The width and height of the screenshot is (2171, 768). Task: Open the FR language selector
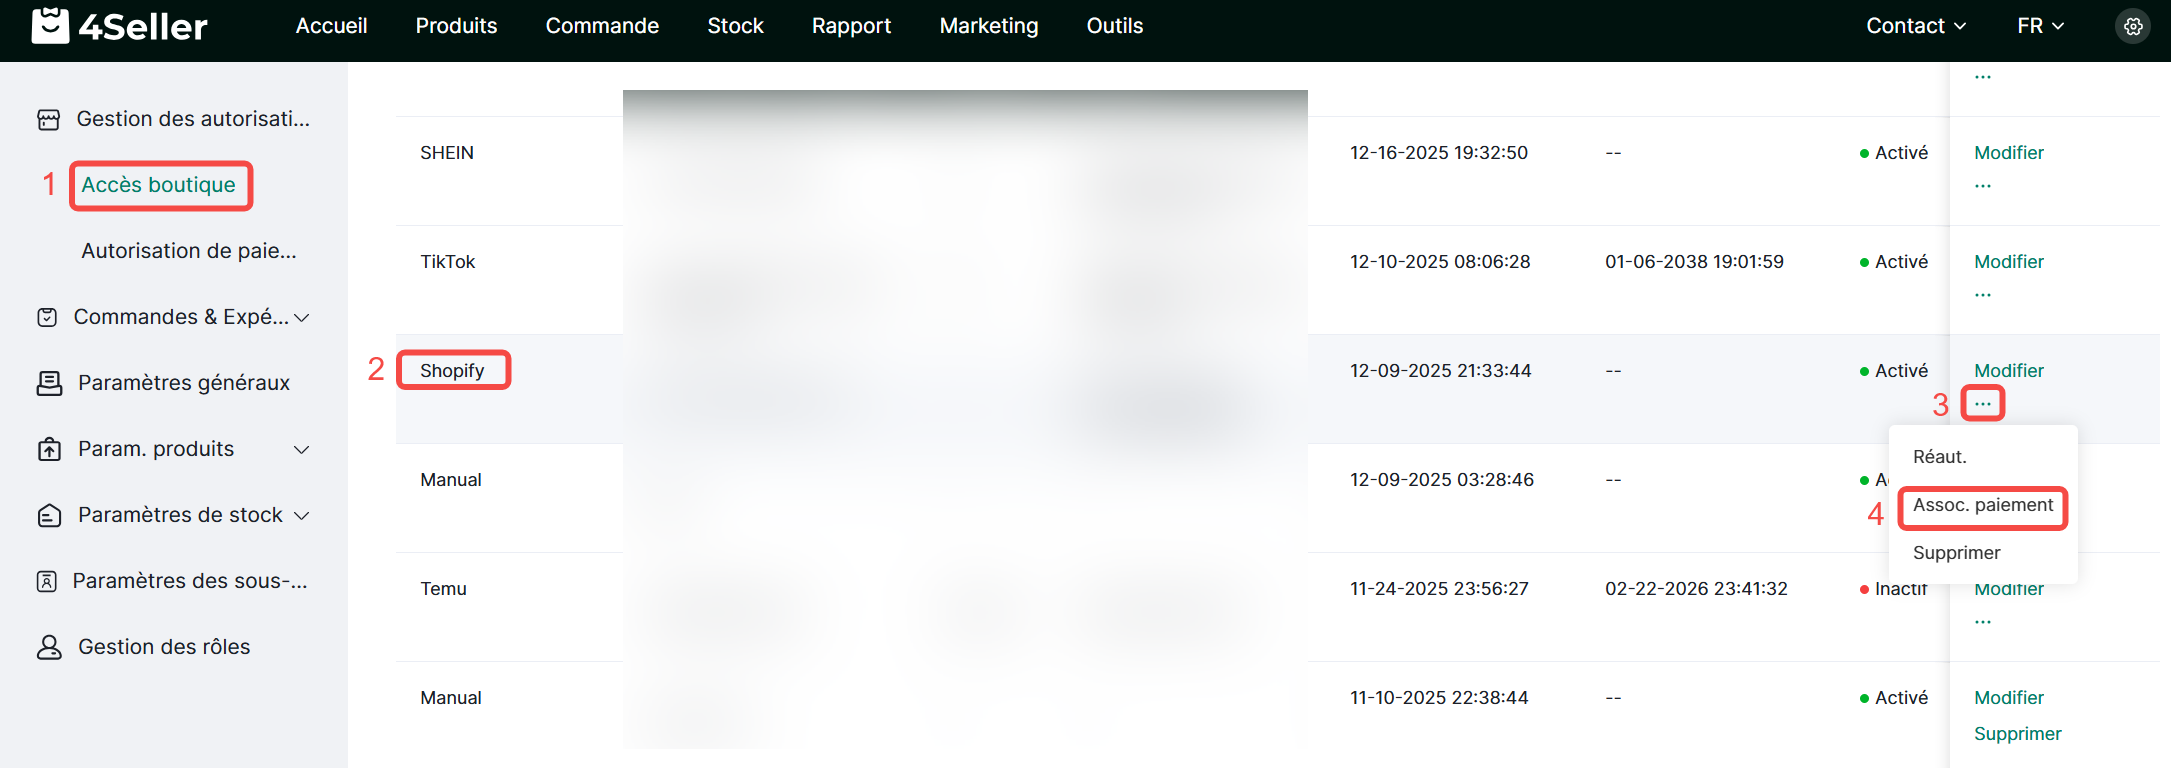click(2040, 26)
